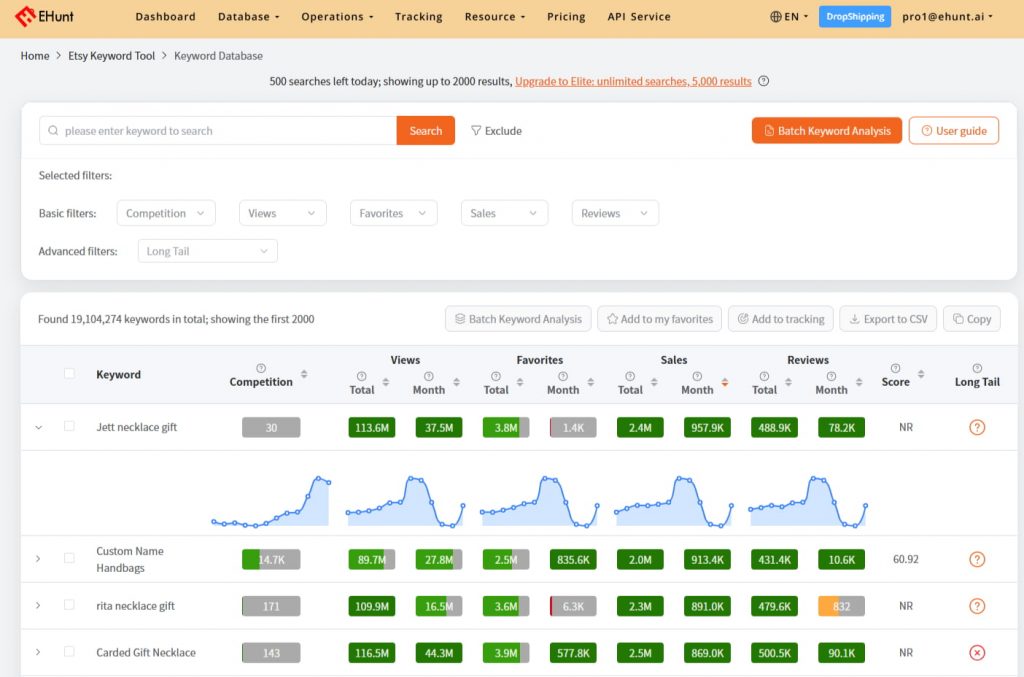Click the EHunt logo
Image resolution: width=1024 pixels, height=677 pixels.
click(44, 16)
